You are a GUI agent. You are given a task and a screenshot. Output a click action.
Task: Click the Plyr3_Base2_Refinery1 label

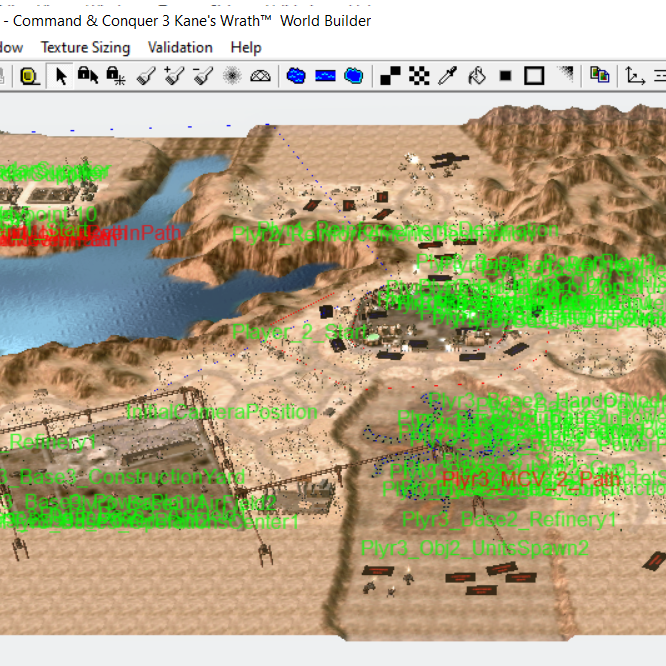(x=509, y=519)
